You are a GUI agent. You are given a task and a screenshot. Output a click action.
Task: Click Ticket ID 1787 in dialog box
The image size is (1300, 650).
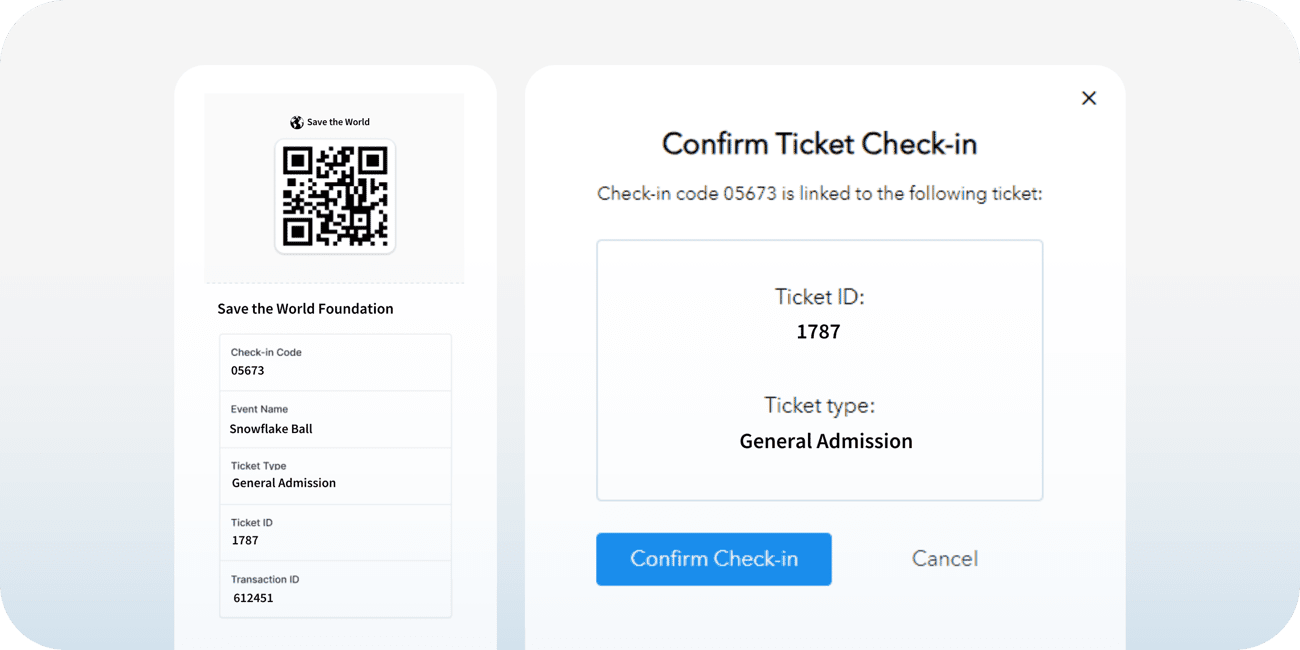coord(818,332)
